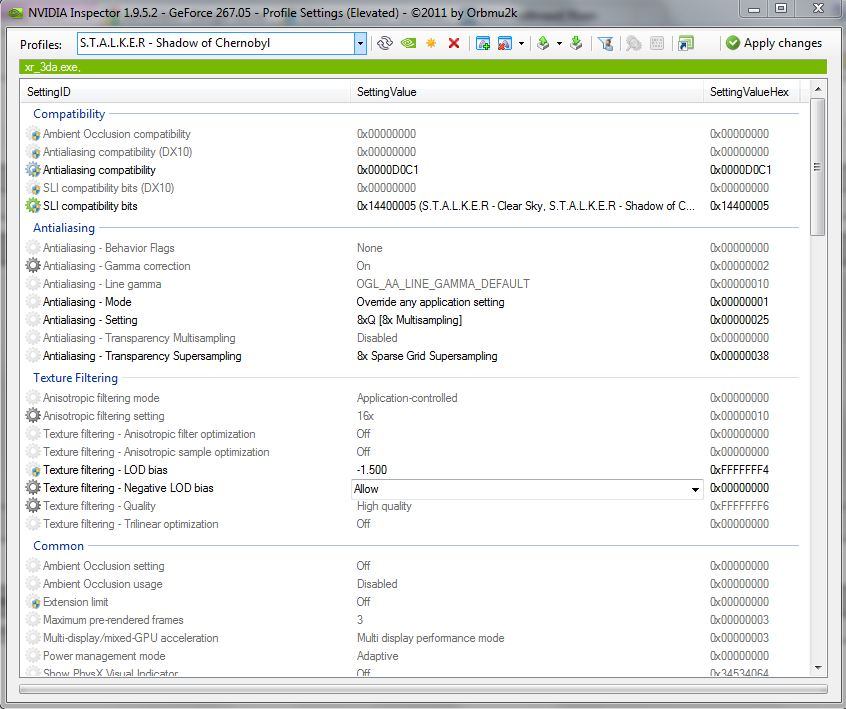Screen dimensions: 846x709
Task: Open dropdown arrow next to export icon
Action: tap(559, 43)
